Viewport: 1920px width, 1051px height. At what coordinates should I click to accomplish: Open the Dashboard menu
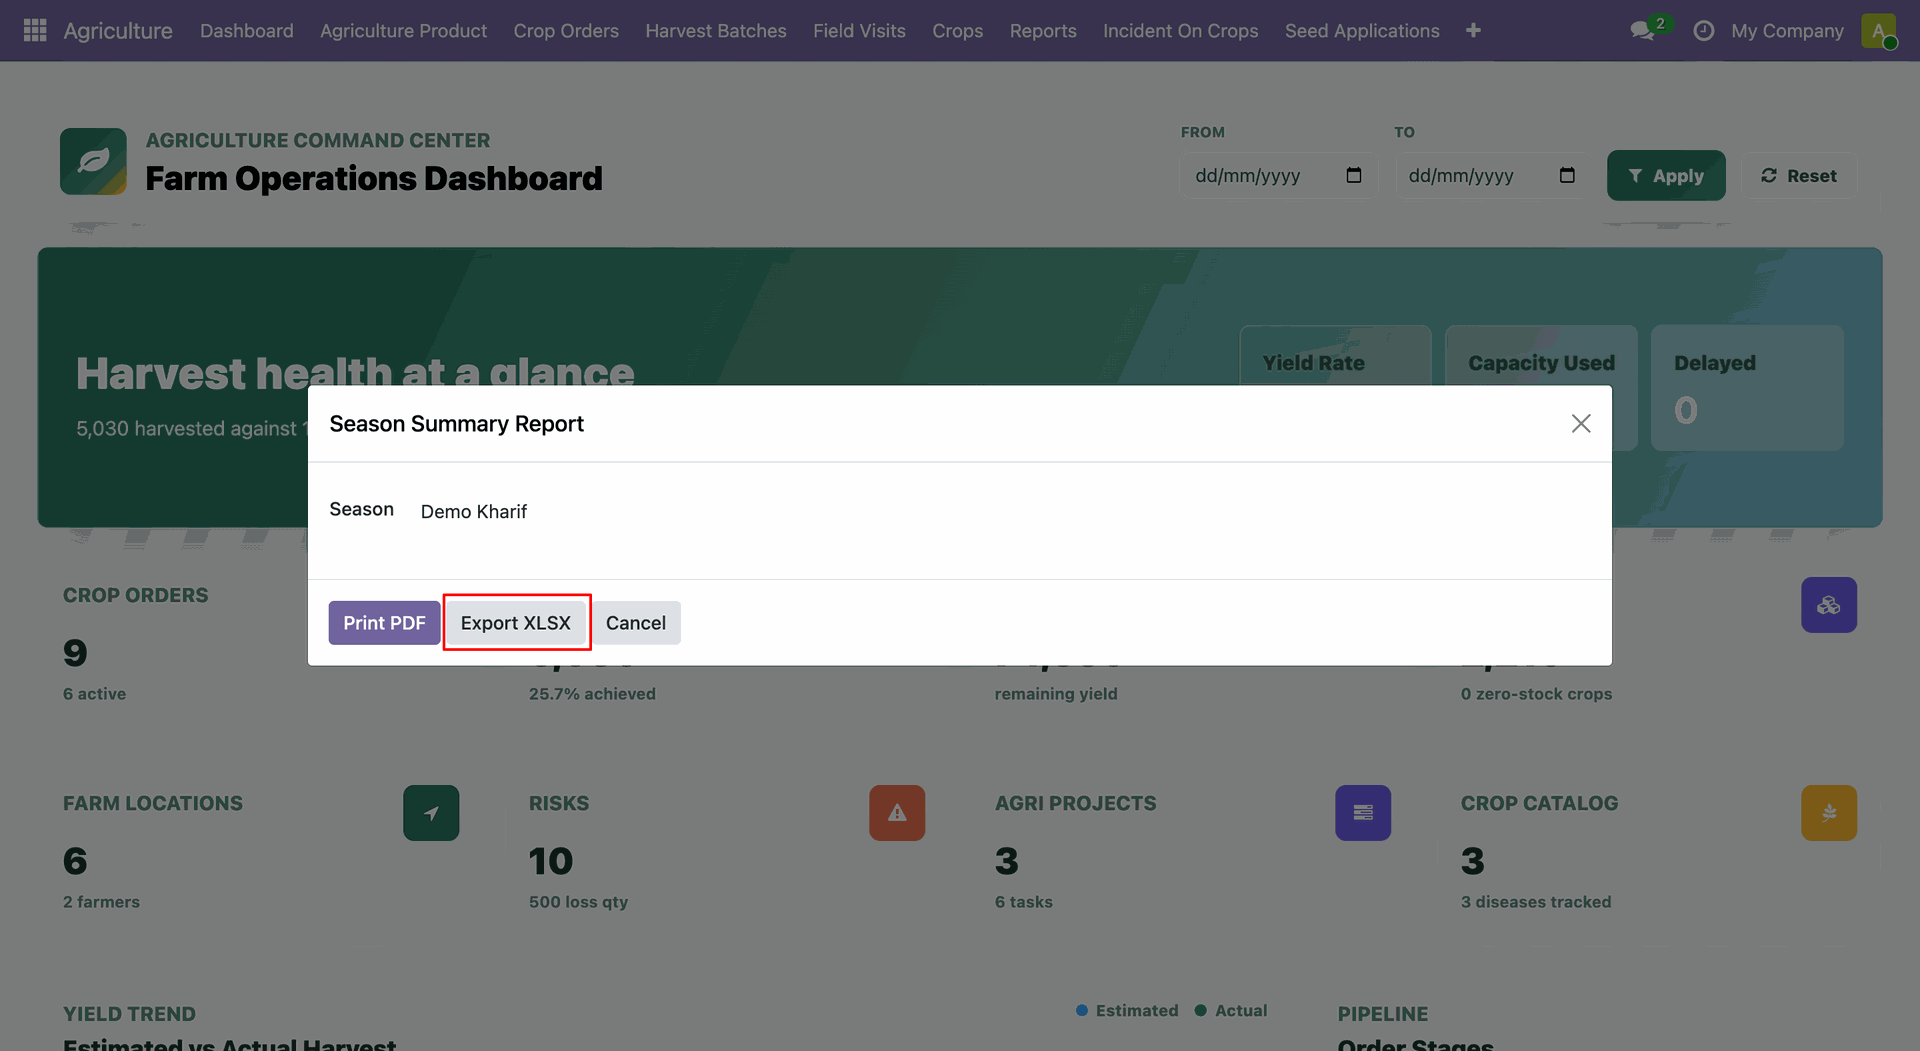247,31
